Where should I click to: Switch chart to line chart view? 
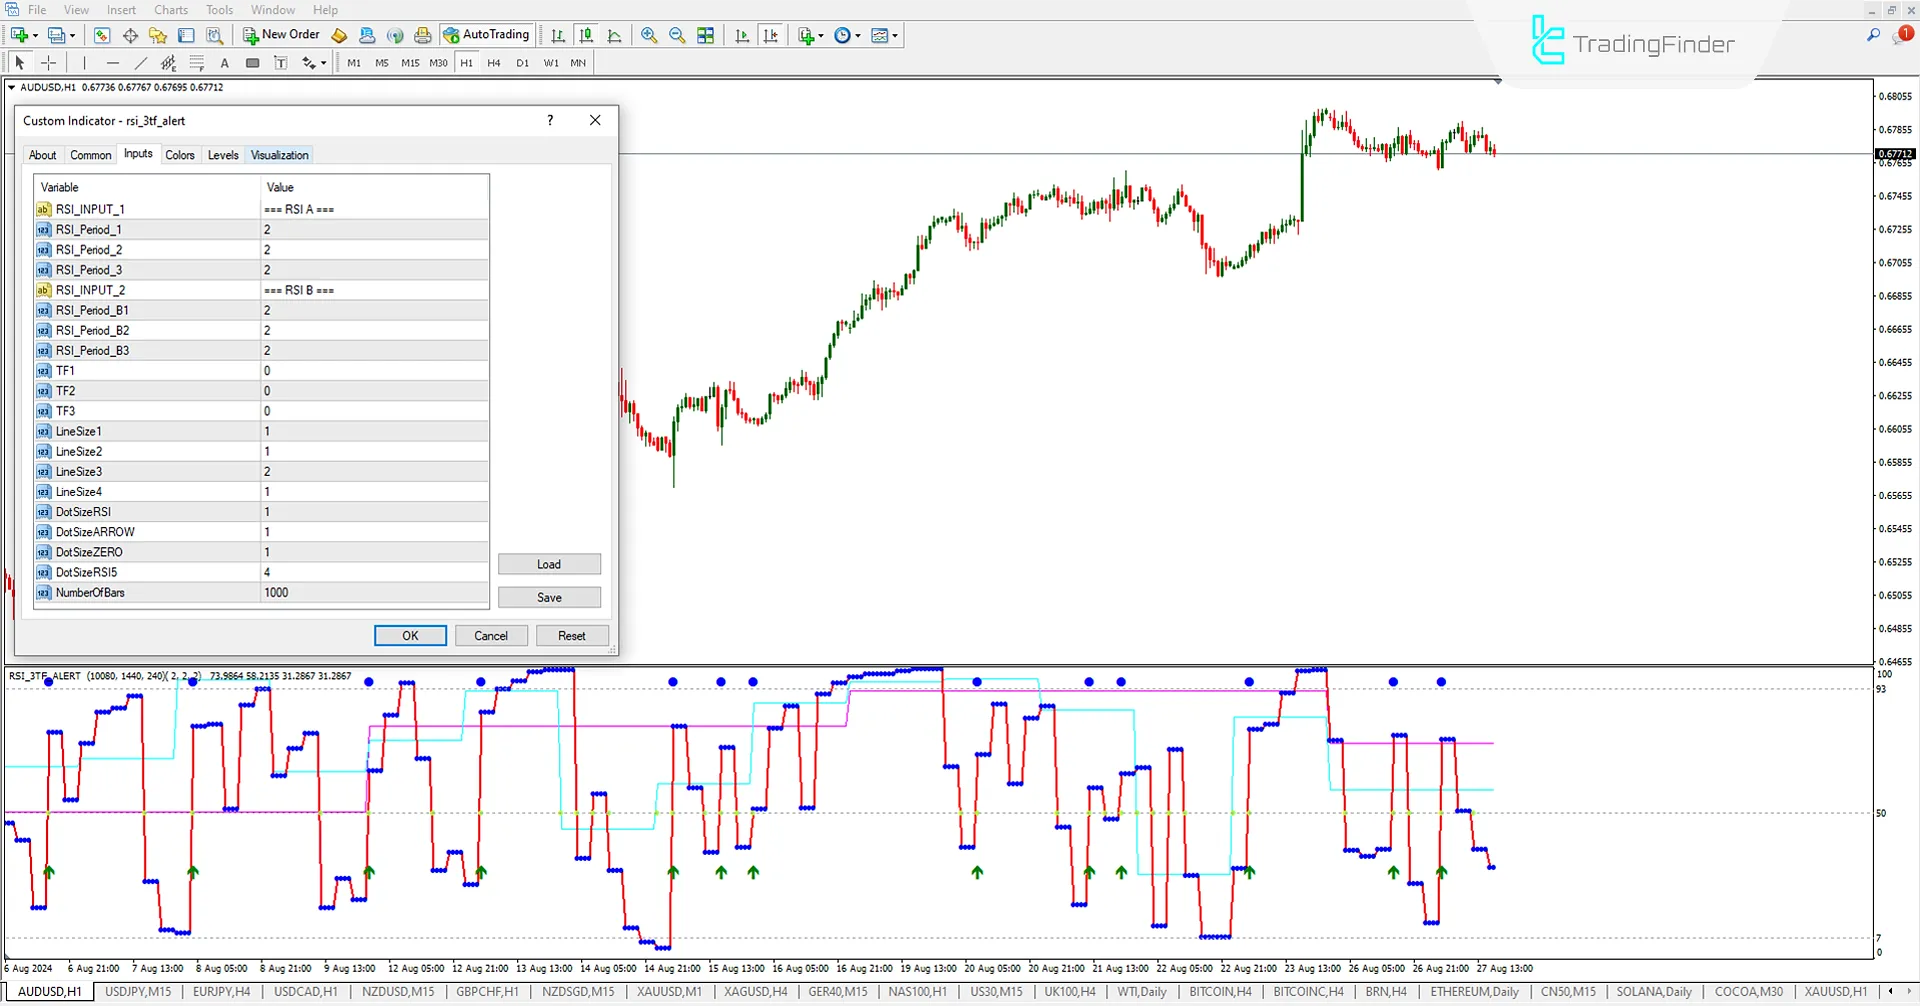pos(615,35)
